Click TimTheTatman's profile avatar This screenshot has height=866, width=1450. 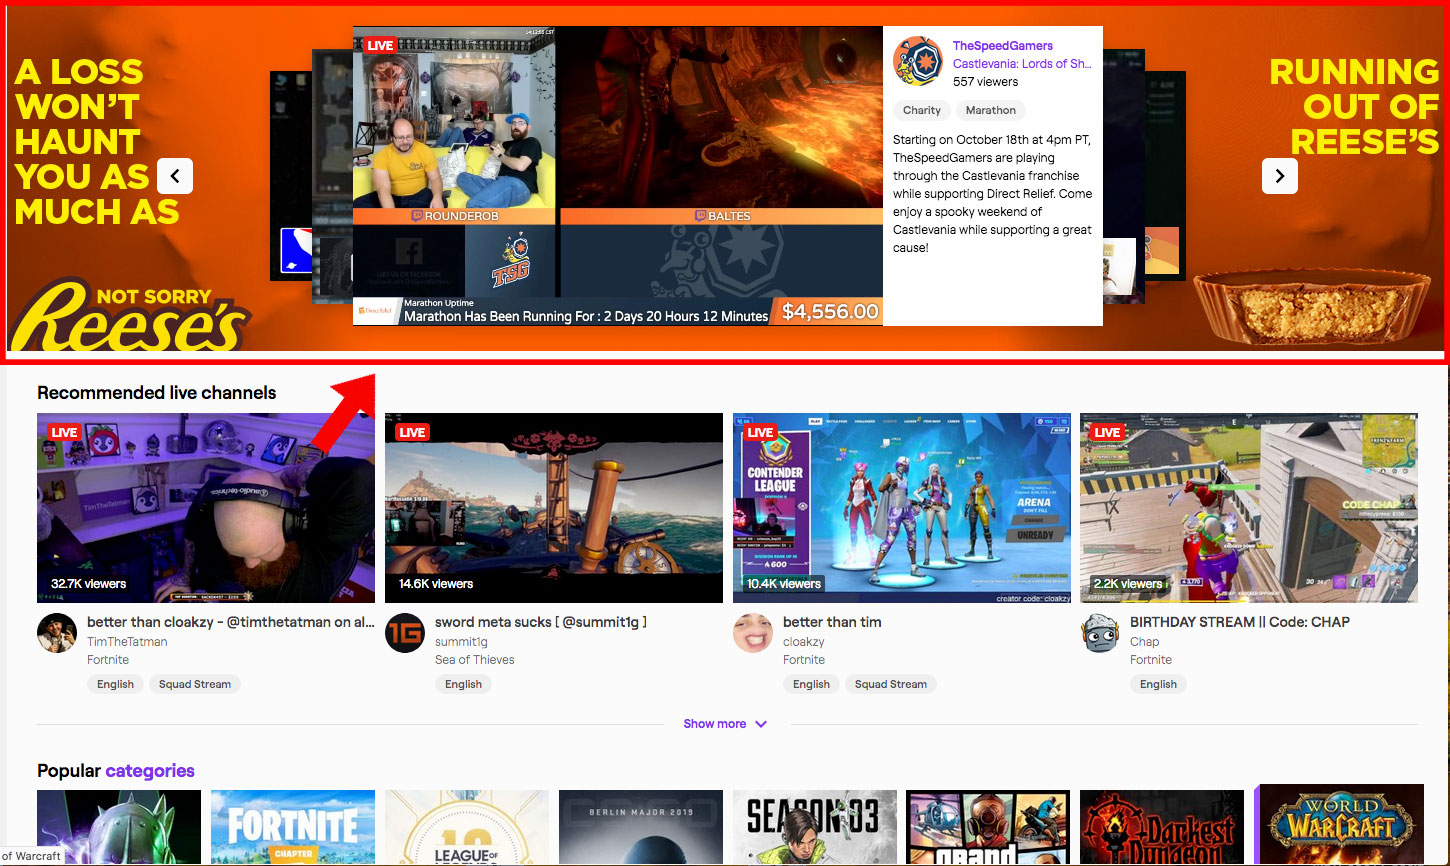[x=57, y=632]
